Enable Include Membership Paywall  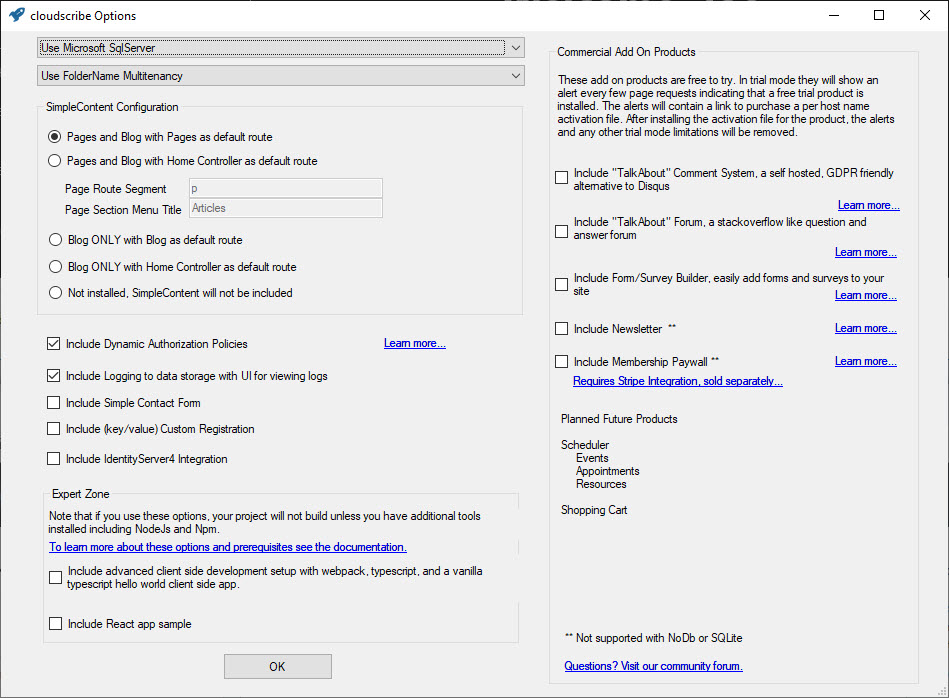[562, 361]
